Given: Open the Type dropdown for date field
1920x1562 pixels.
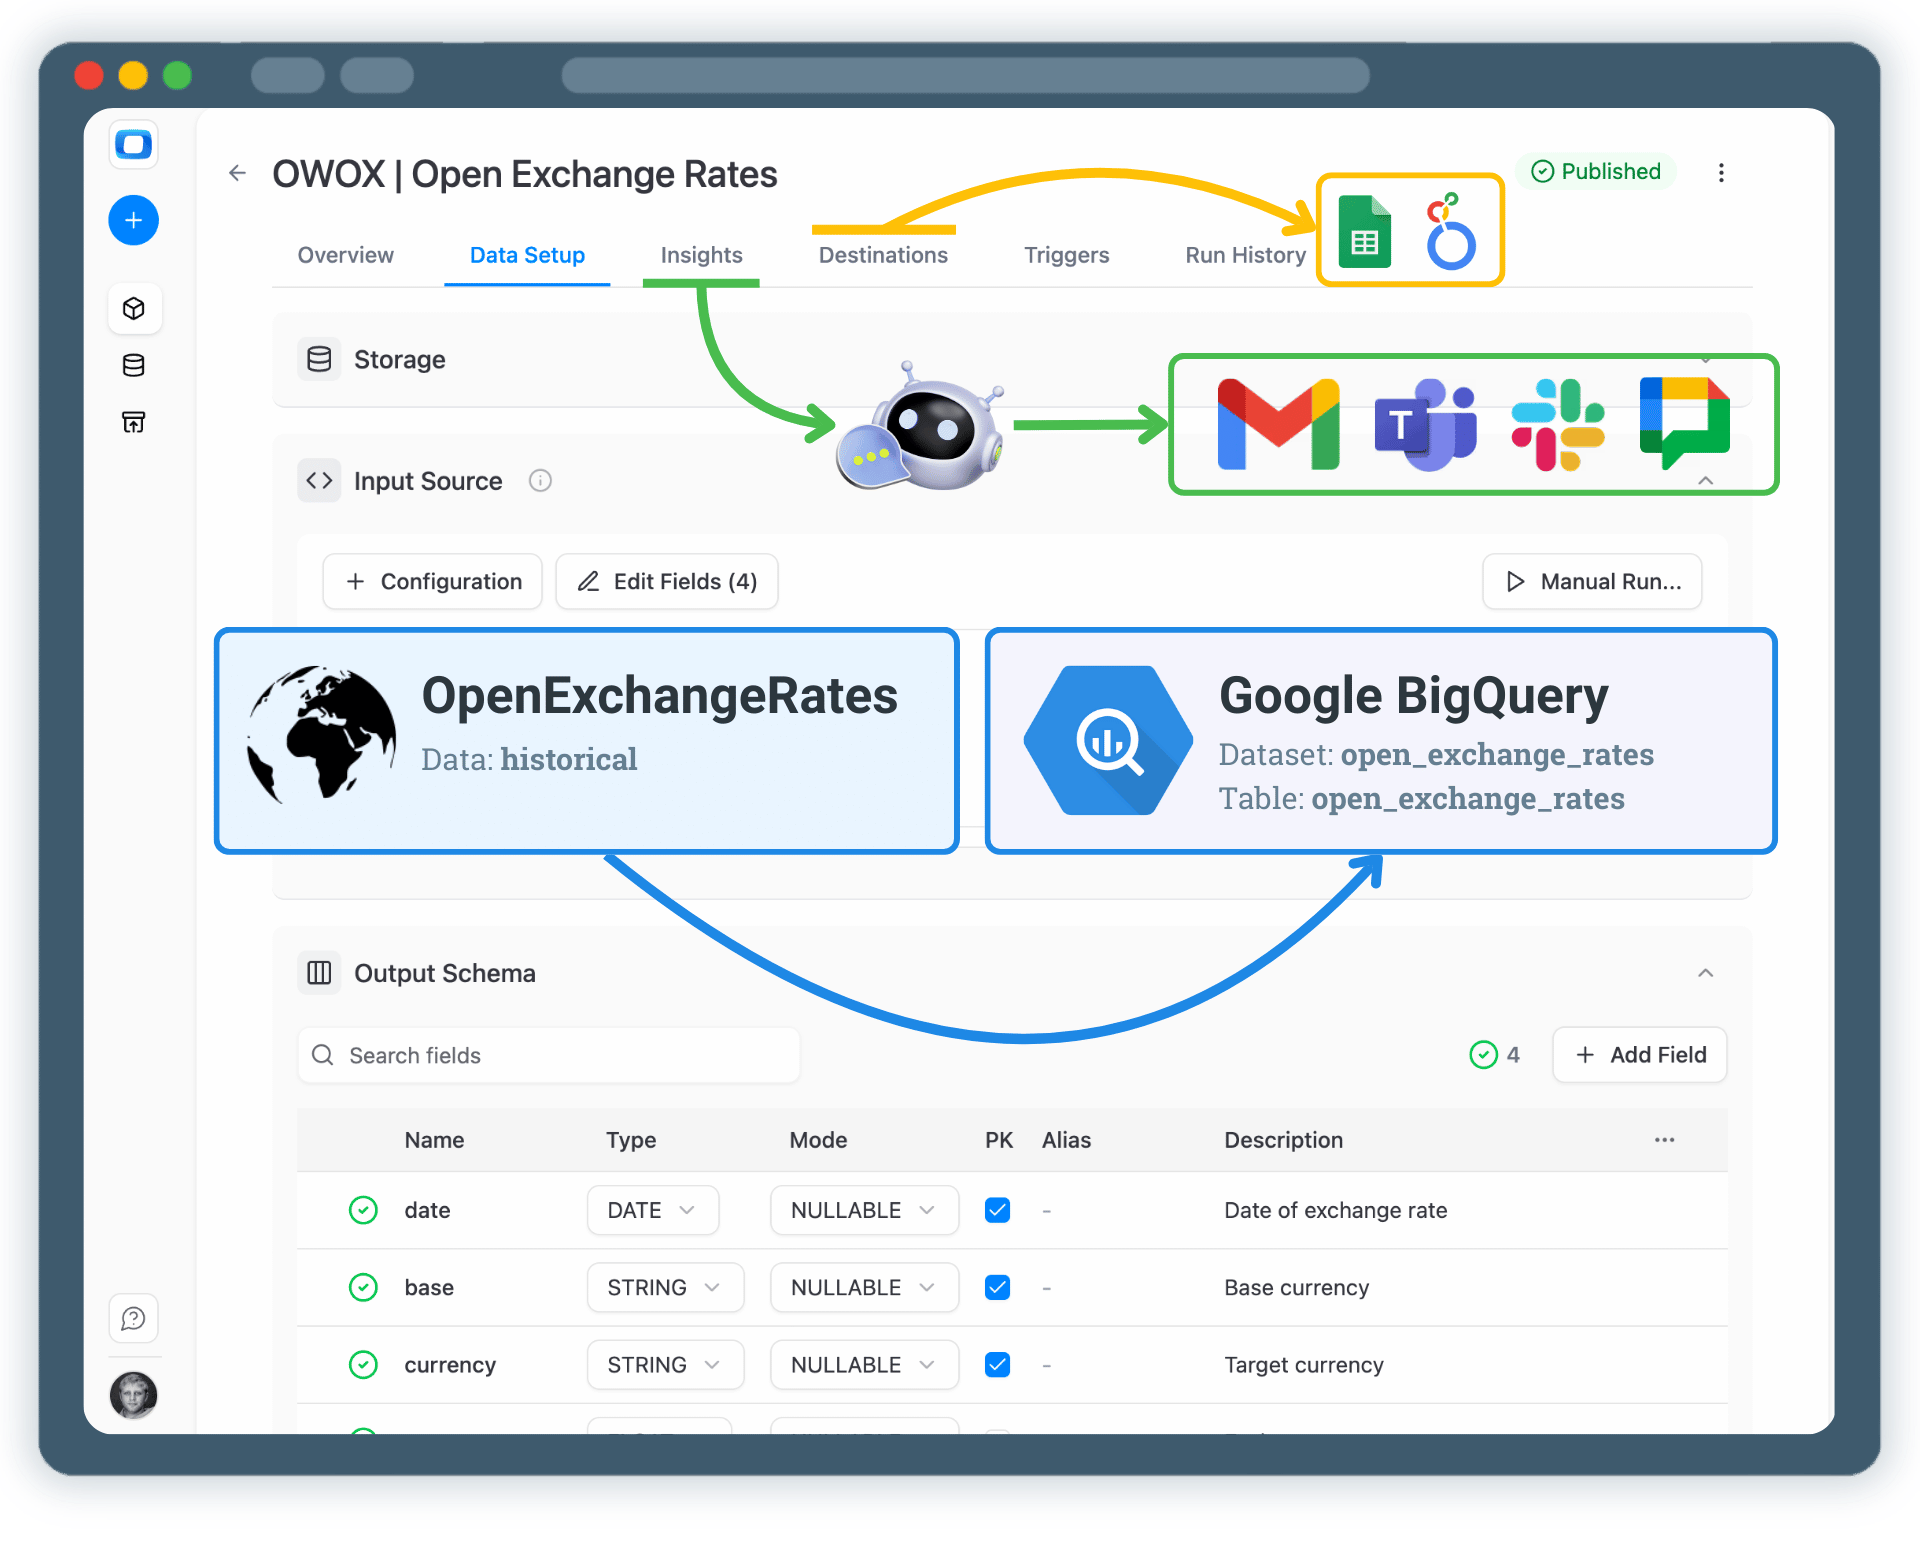Looking at the screenshot, I should pyautogui.click(x=652, y=1210).
